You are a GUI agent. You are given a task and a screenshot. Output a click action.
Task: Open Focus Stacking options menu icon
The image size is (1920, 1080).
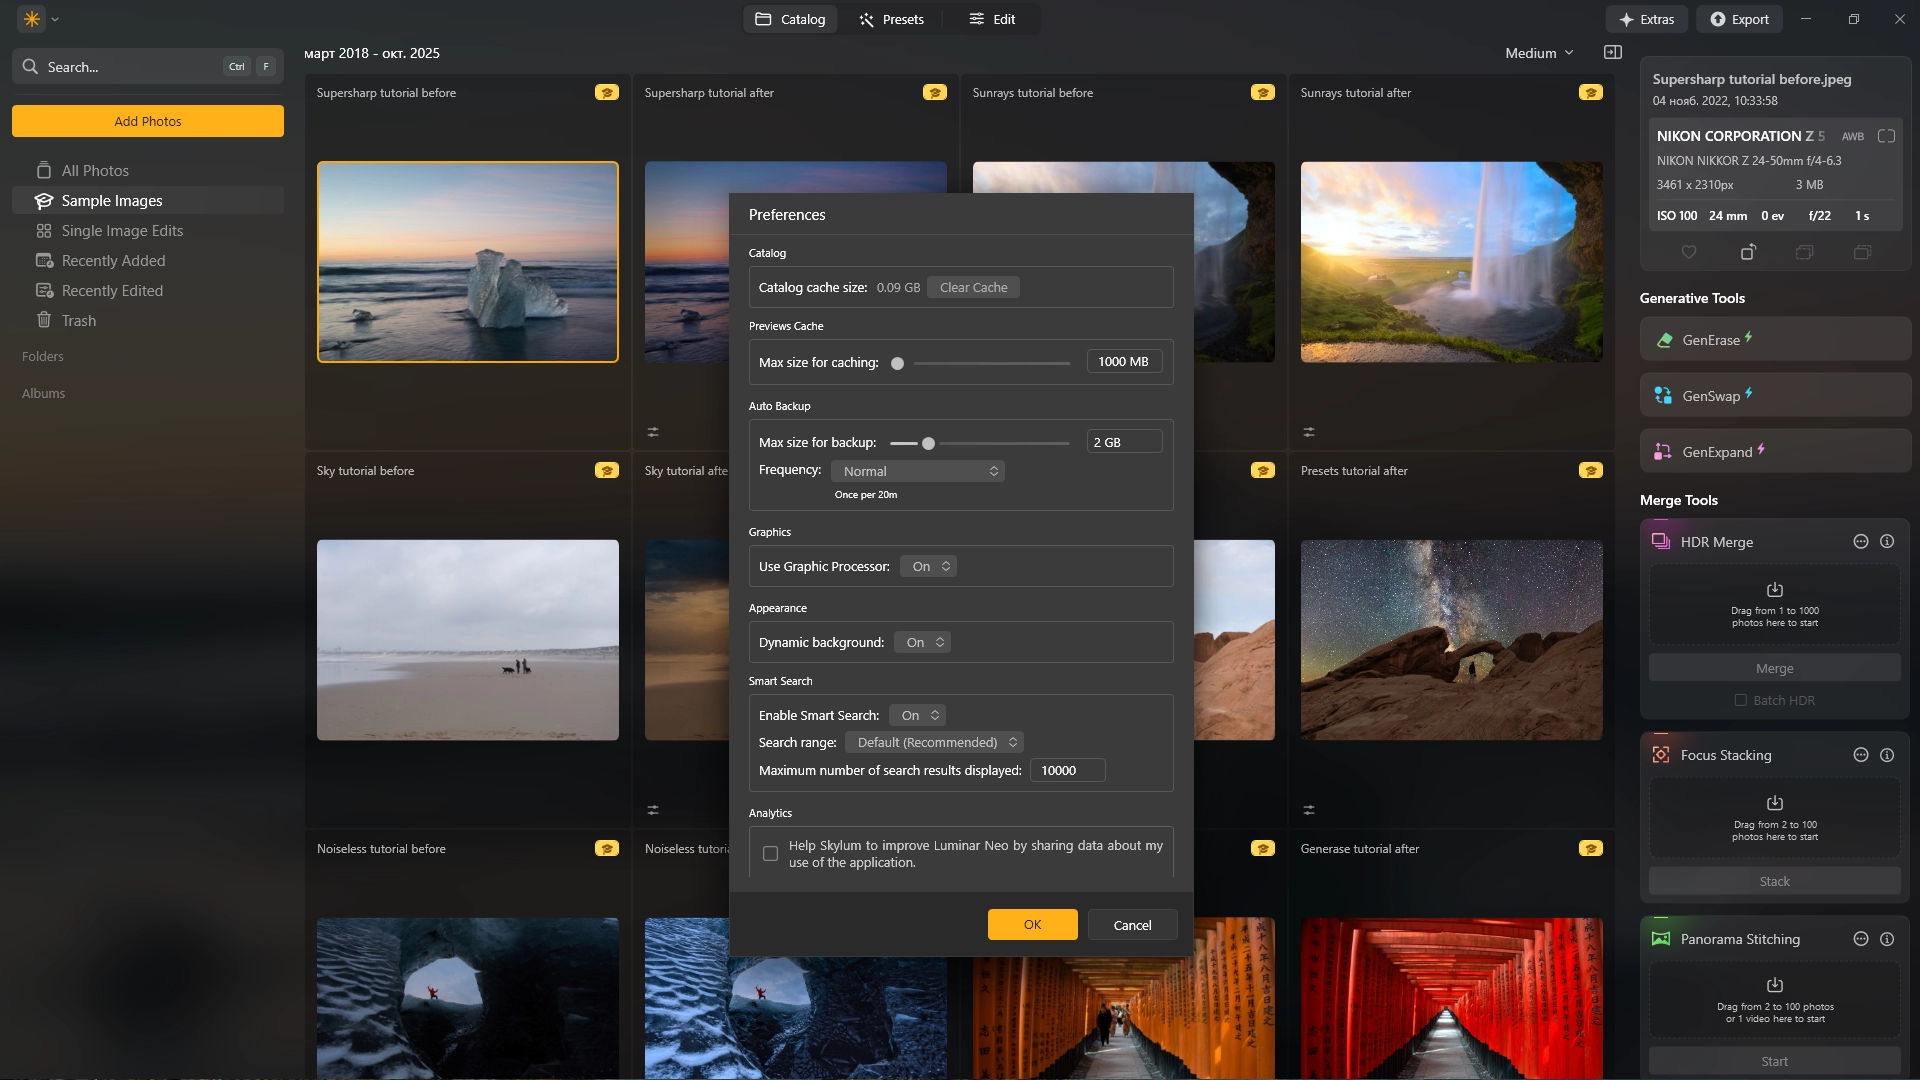pyautogui.click(x=1861, y=755)
